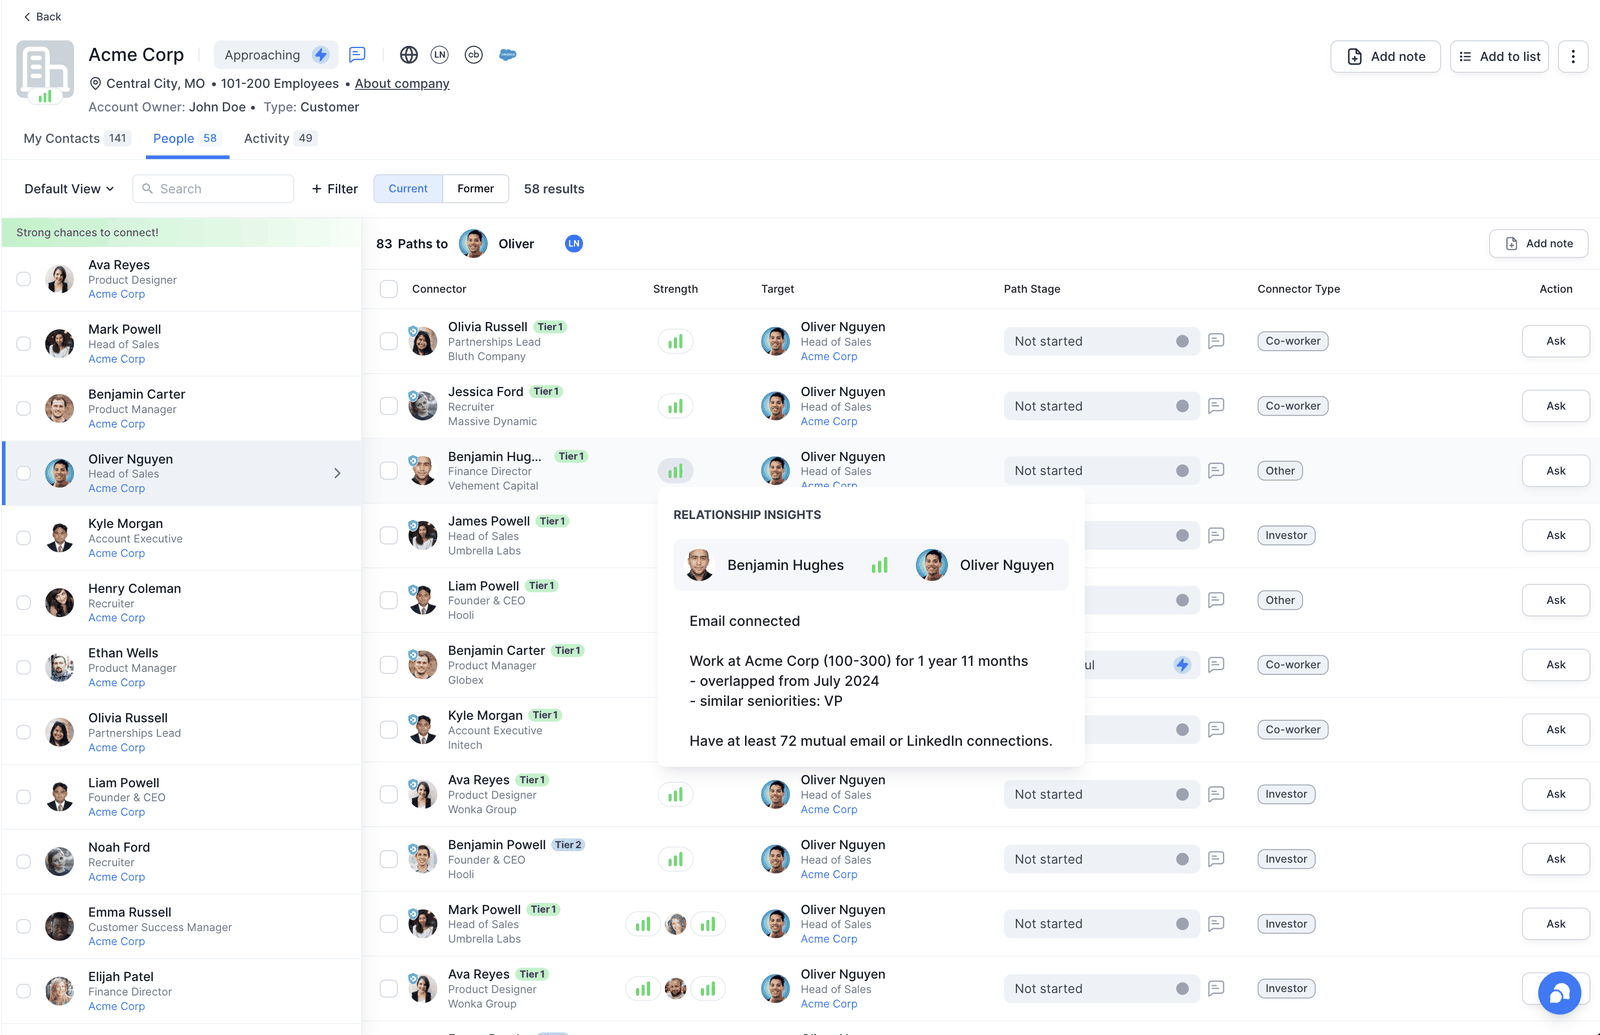This screenshot has height=1035, width=1600.
Task: Click the header Add note button
Action: pyautogui.click(x=1385, y=57)
